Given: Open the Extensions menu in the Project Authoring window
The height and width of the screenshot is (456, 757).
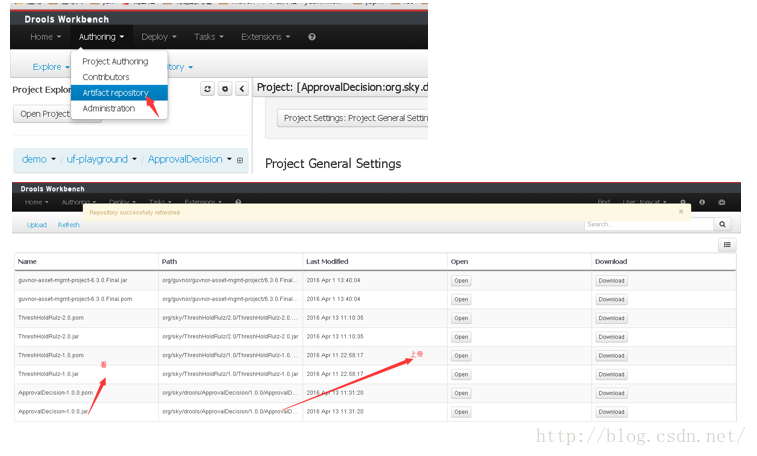Looking at the screenshot, I should [266, 37].
